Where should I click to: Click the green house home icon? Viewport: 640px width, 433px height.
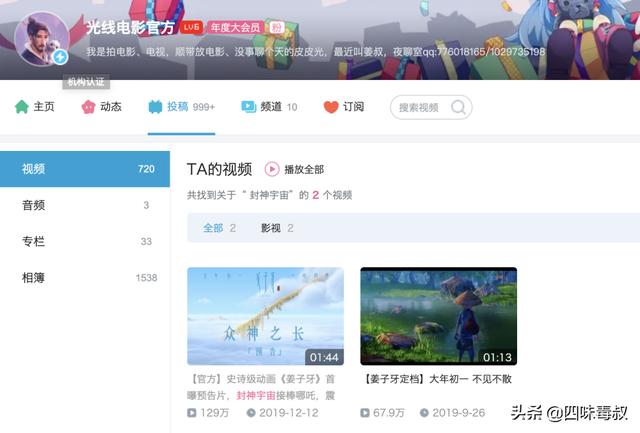pos(22,107)
